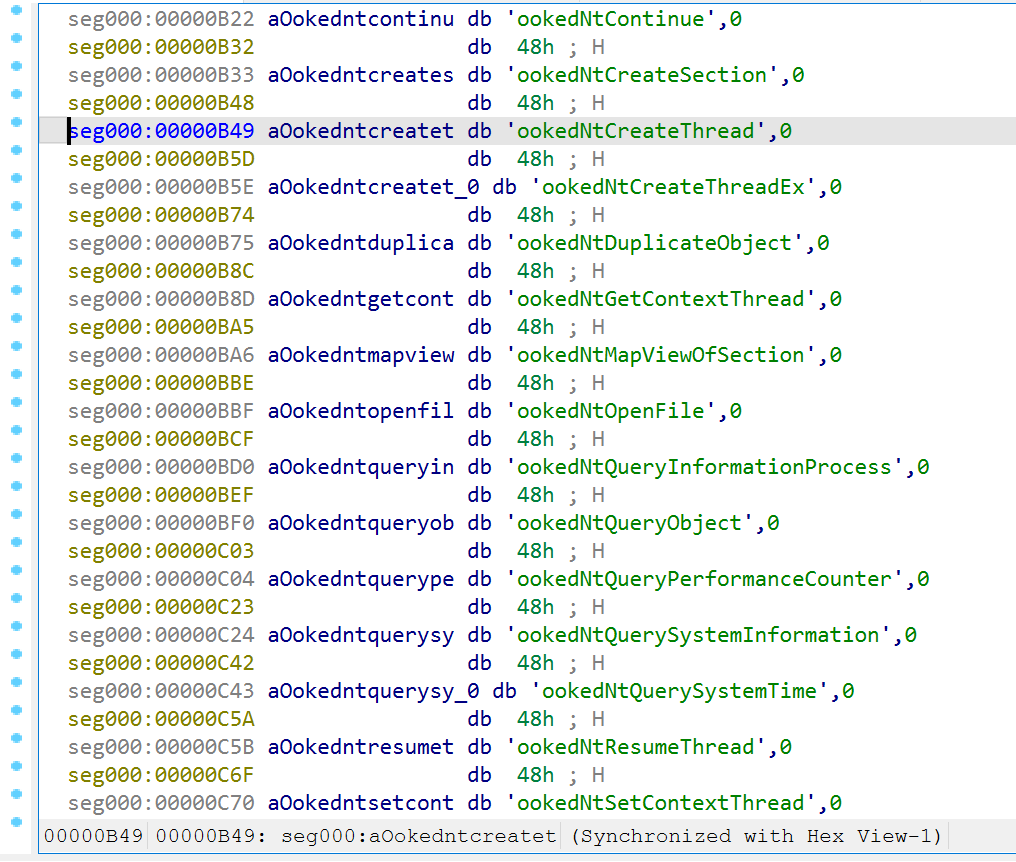Screen dimensions: 1016x862
Task: Toggle breakpoint dot beside seg000:00000B49 line
Action: (x=17, y=122)
